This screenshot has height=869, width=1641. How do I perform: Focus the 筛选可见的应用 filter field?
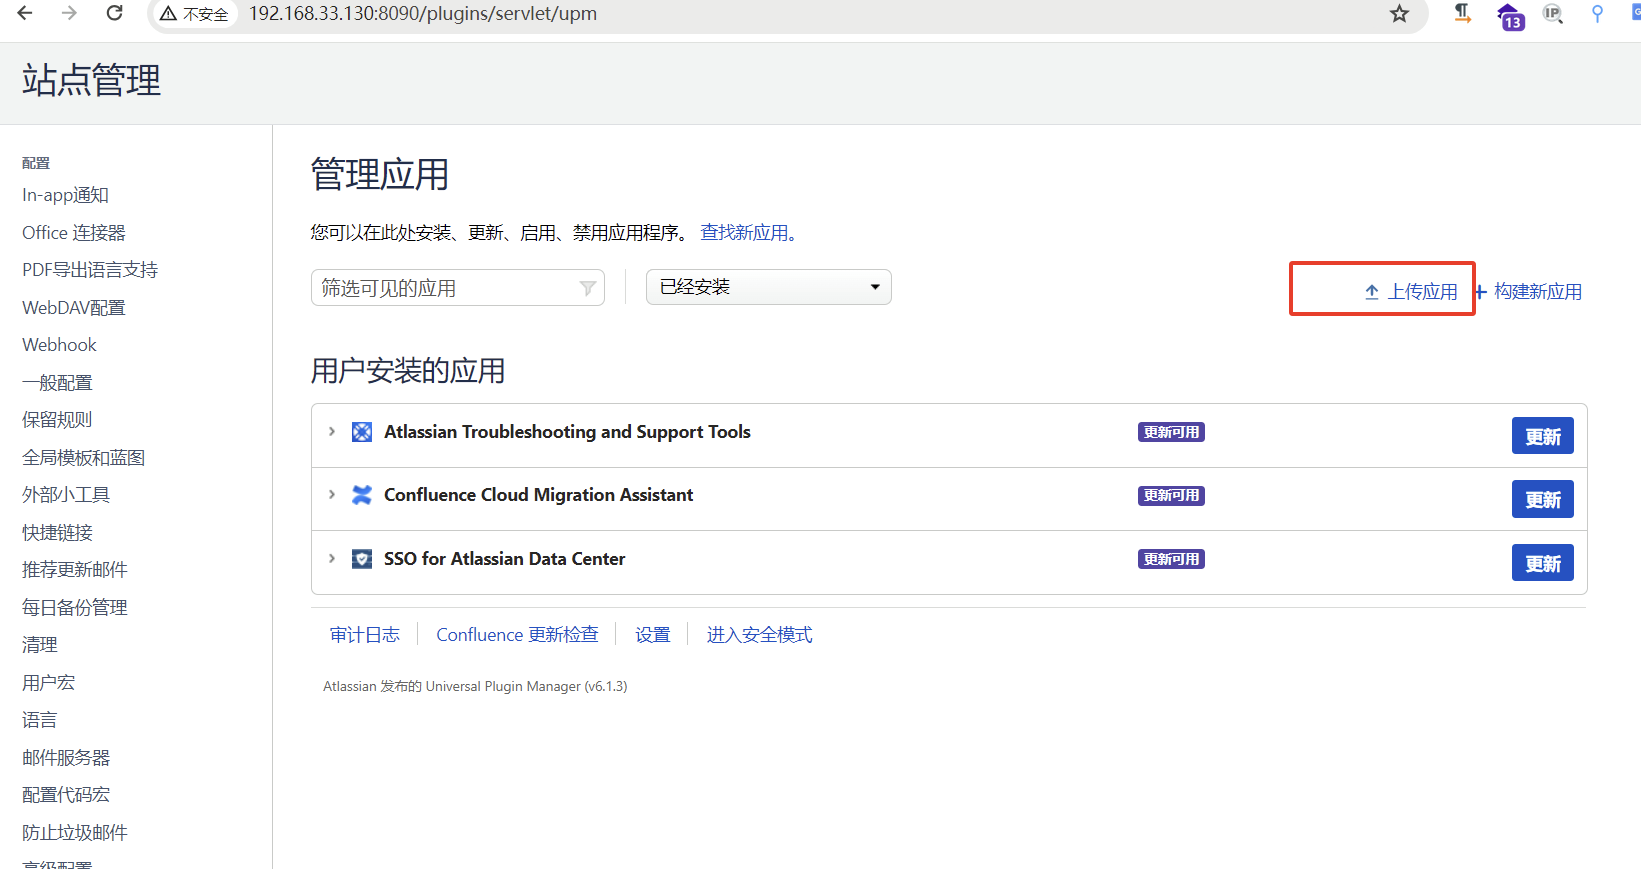pyautogui.click(x=457, y=288)
